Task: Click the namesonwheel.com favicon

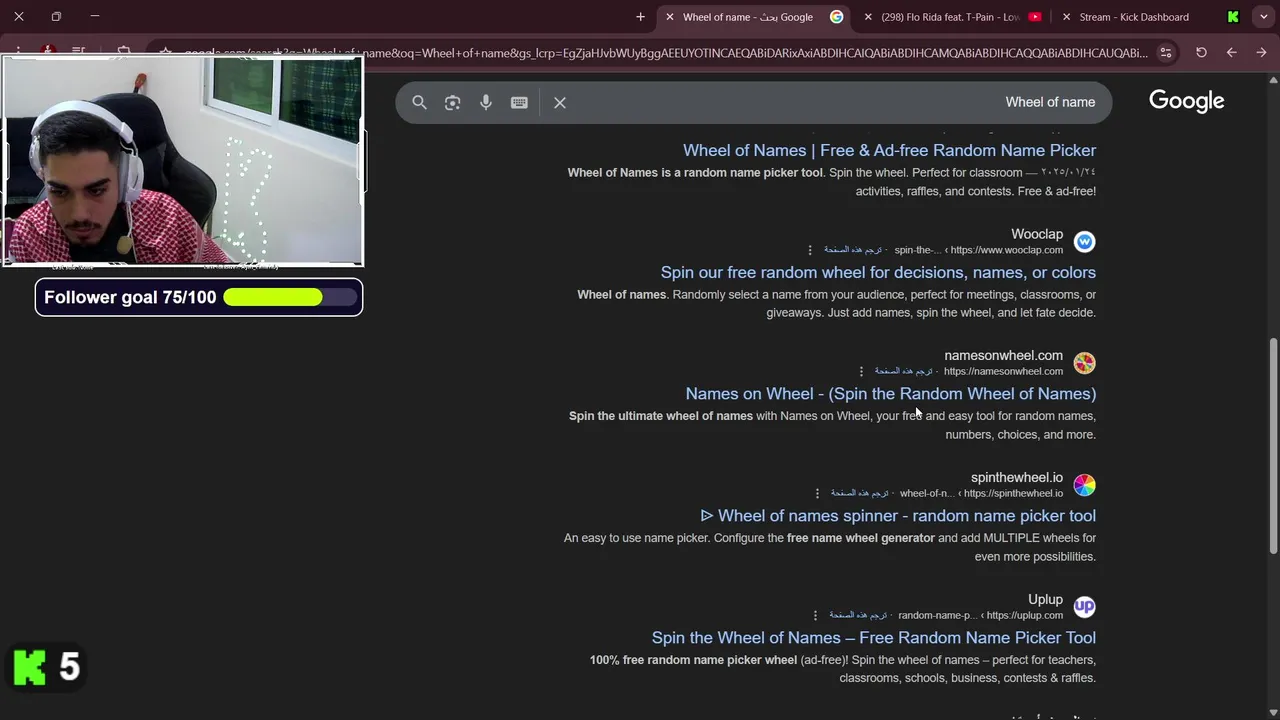Action: [x=1084, y=363]
